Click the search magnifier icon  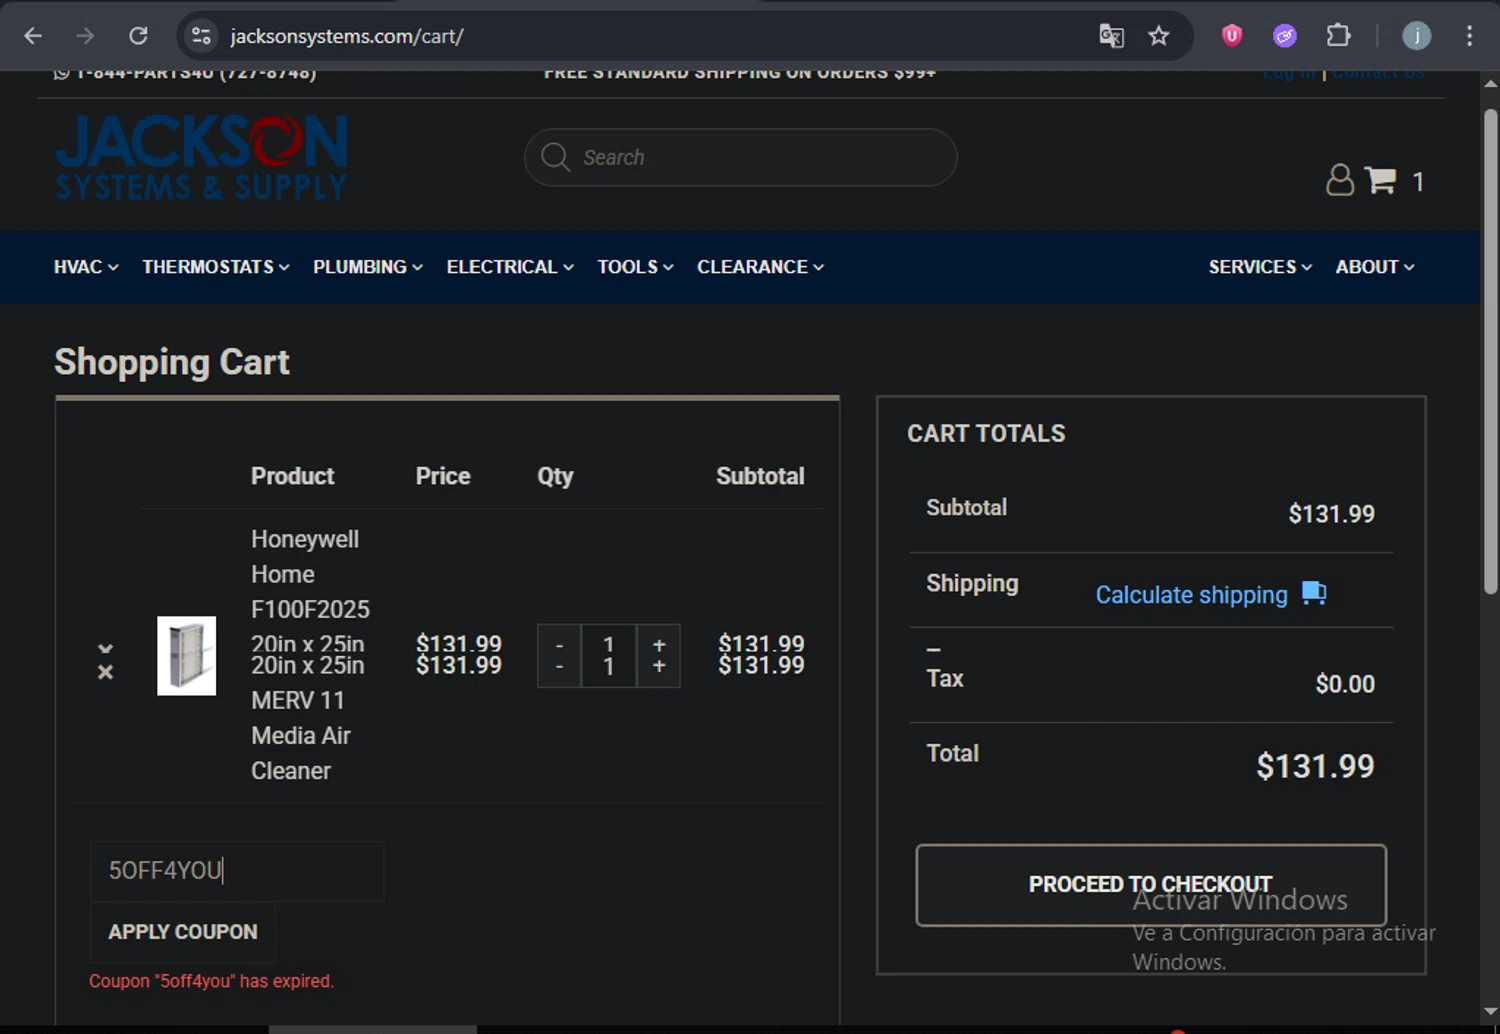click(x=555, y=157)
